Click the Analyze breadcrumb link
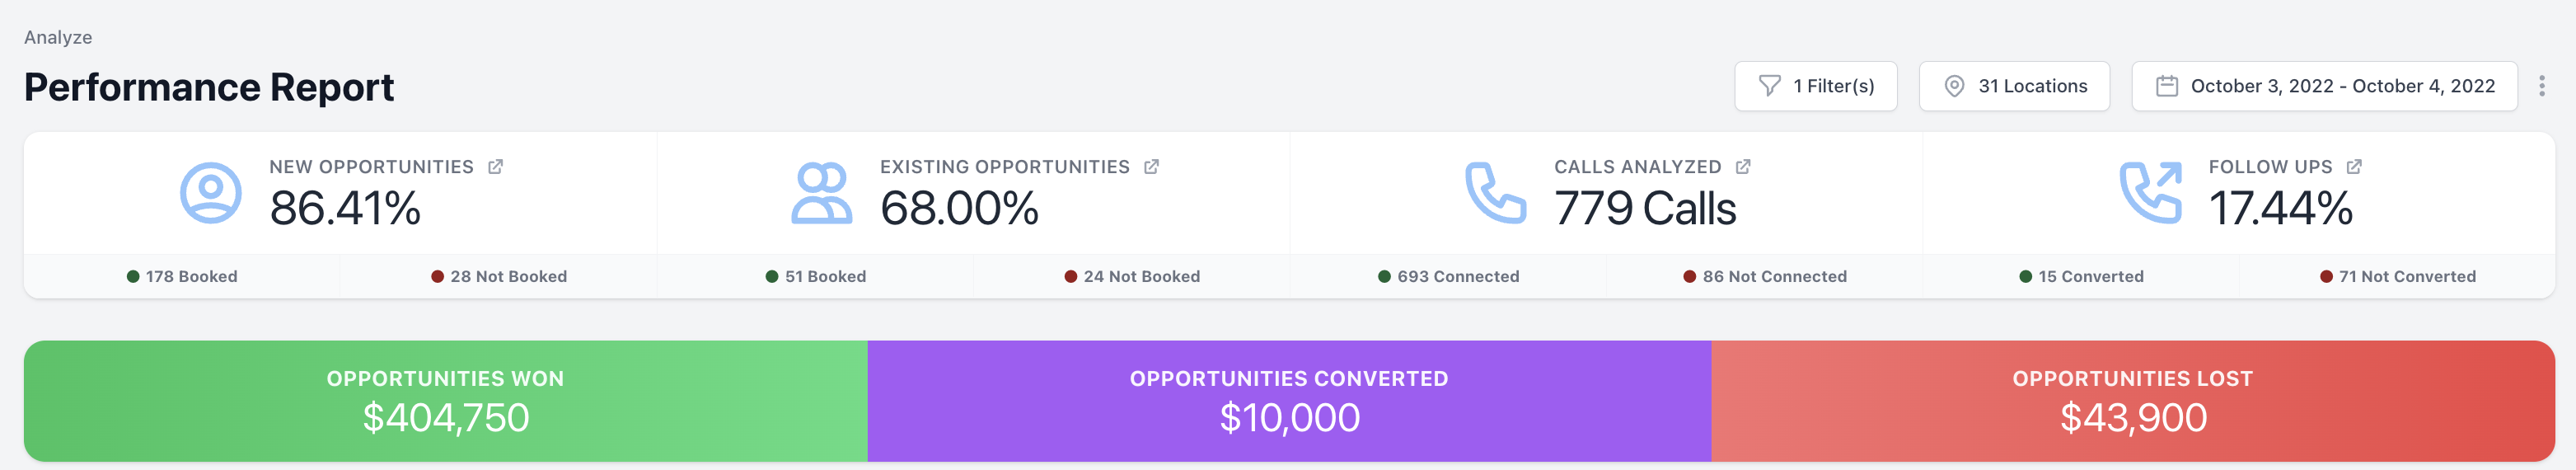The width and height of the screenshot is (2576, 470). click(58, 38)
